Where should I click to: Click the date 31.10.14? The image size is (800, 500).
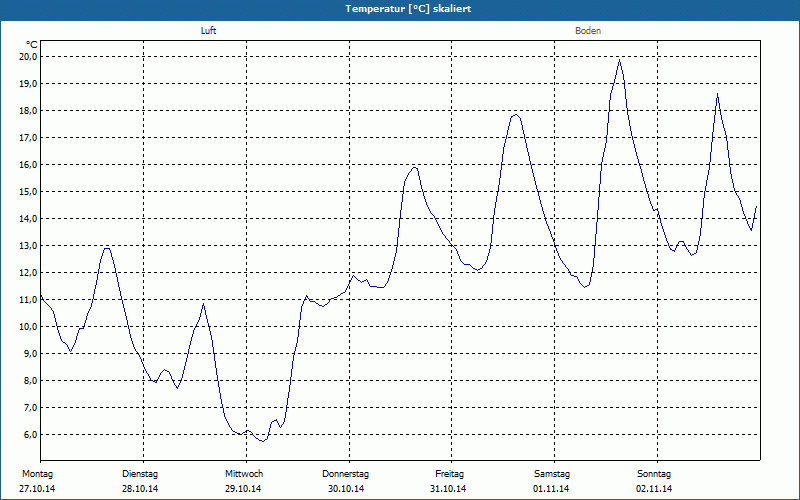pyautogui.click(x=448, y=489)
